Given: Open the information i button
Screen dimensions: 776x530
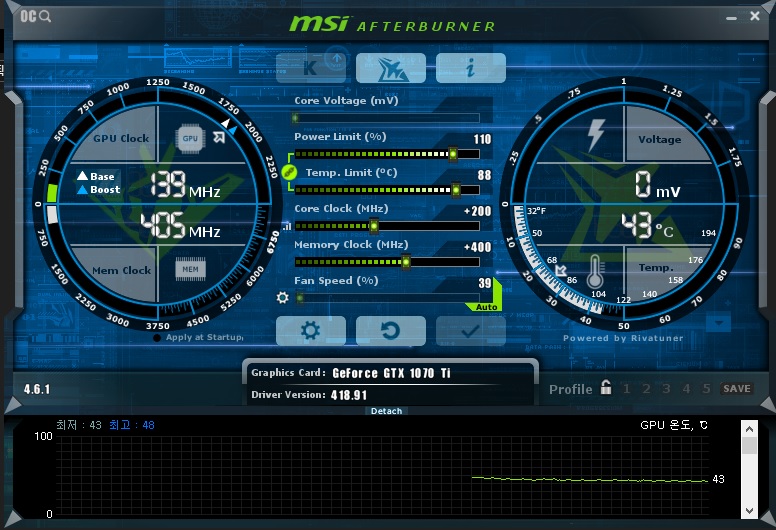Looking at the screenshot, I should click(471, 68).
